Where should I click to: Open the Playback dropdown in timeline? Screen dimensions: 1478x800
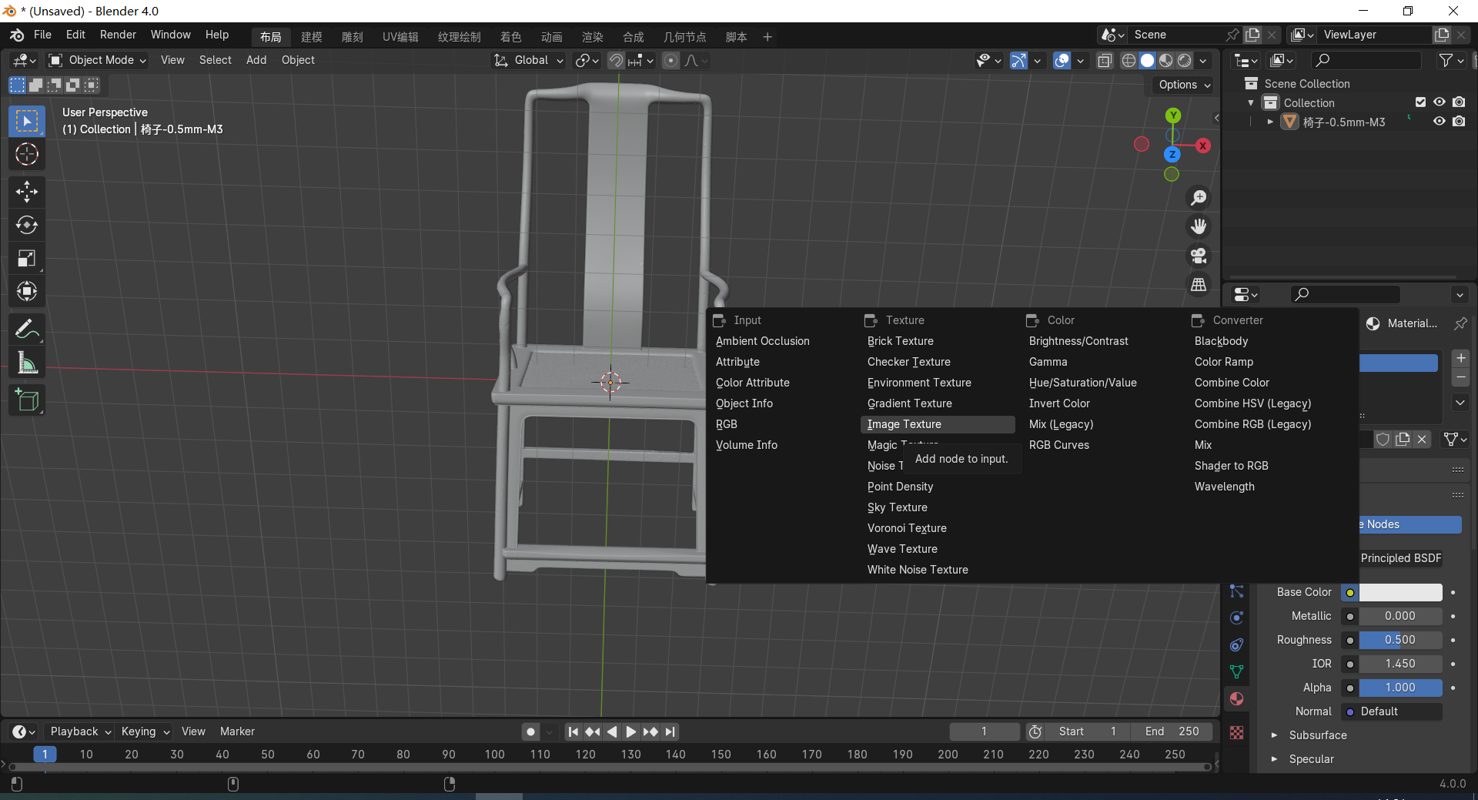pyautogui.click(x=80, y=732)
